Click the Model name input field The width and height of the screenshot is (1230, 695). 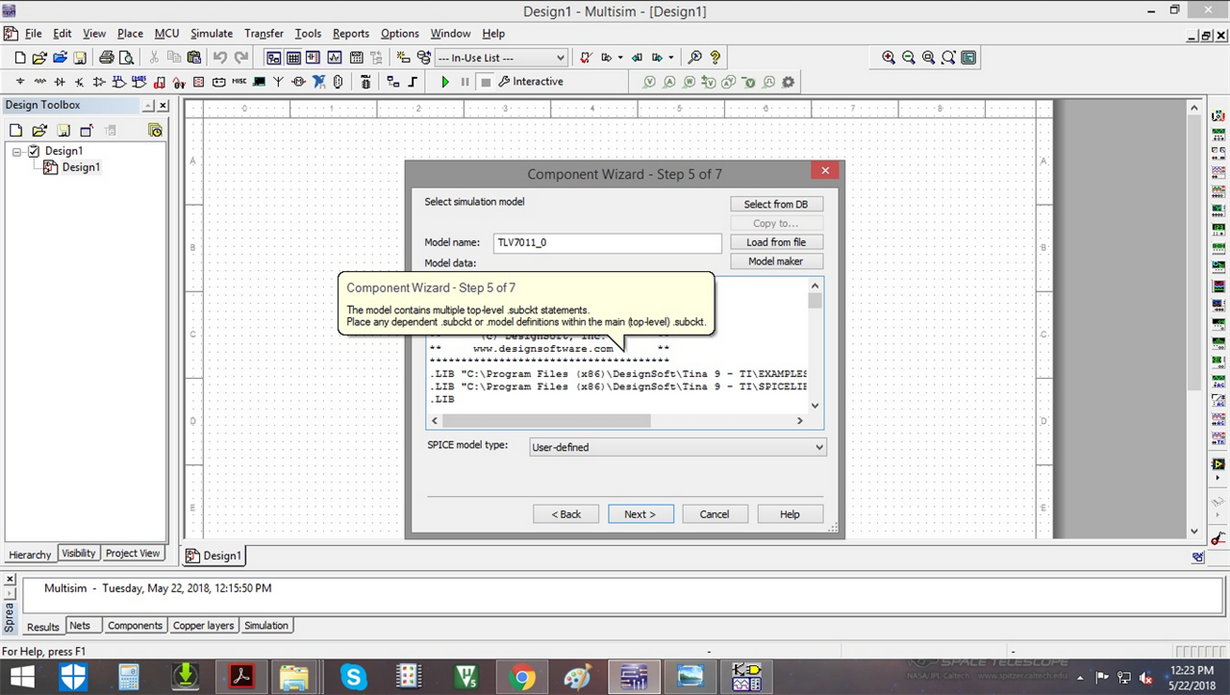607,243
